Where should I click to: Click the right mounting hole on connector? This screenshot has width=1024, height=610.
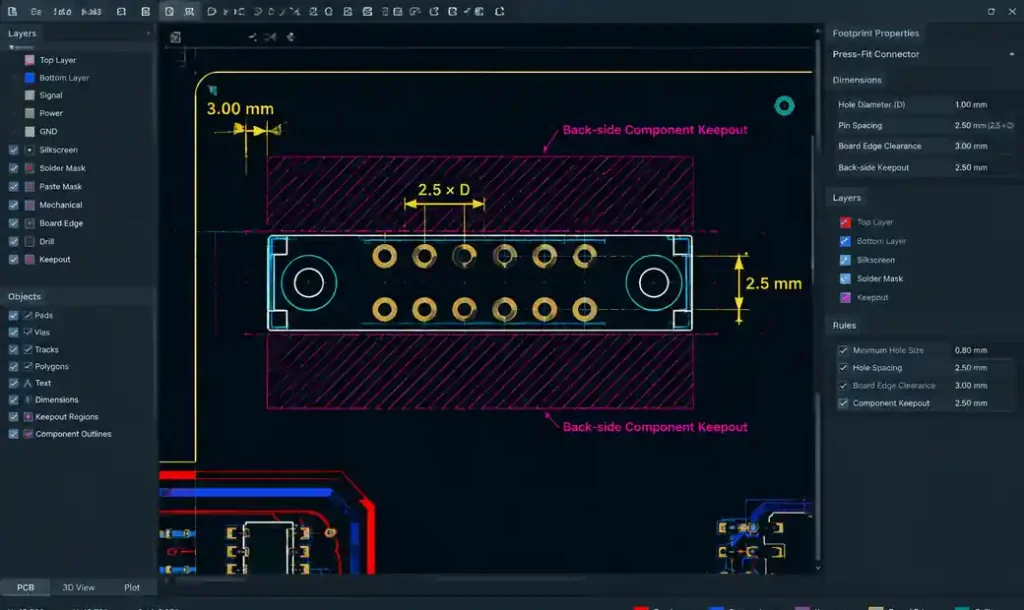click(x=654, y=283)
